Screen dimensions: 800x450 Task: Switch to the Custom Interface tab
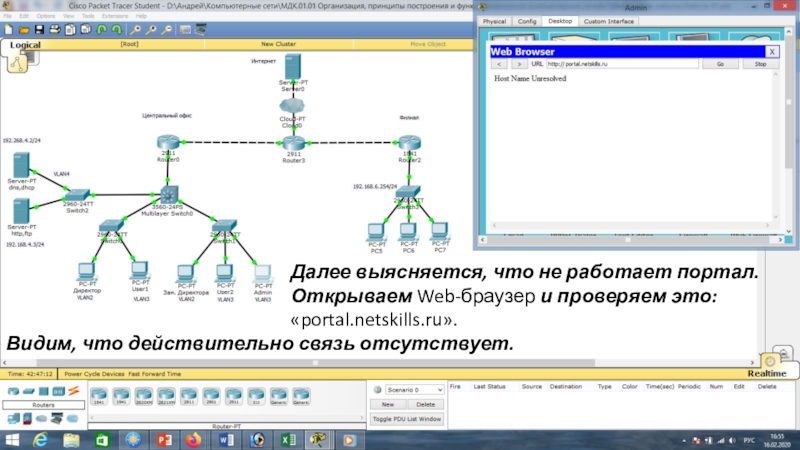(x=608, y=21)
